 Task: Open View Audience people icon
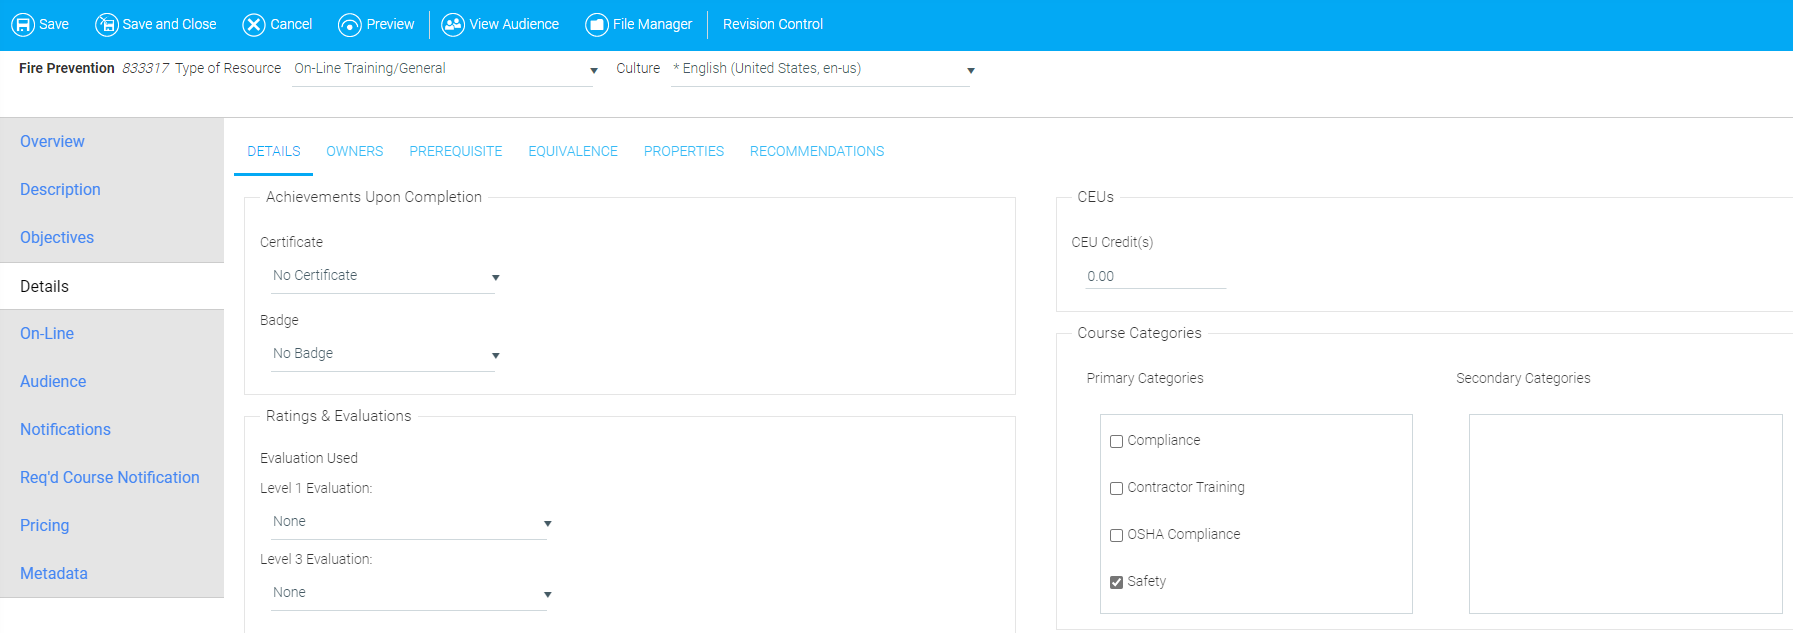point(453,25)
